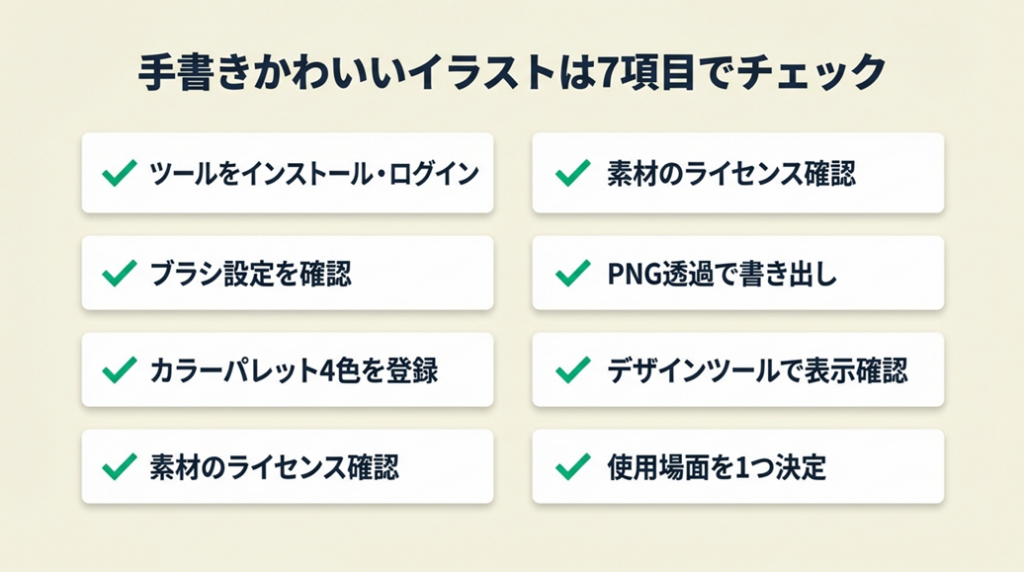Click 素材のライセンス確認 text under the カラーパレット card
1024x572 pixels.
(x=273, y=466)
